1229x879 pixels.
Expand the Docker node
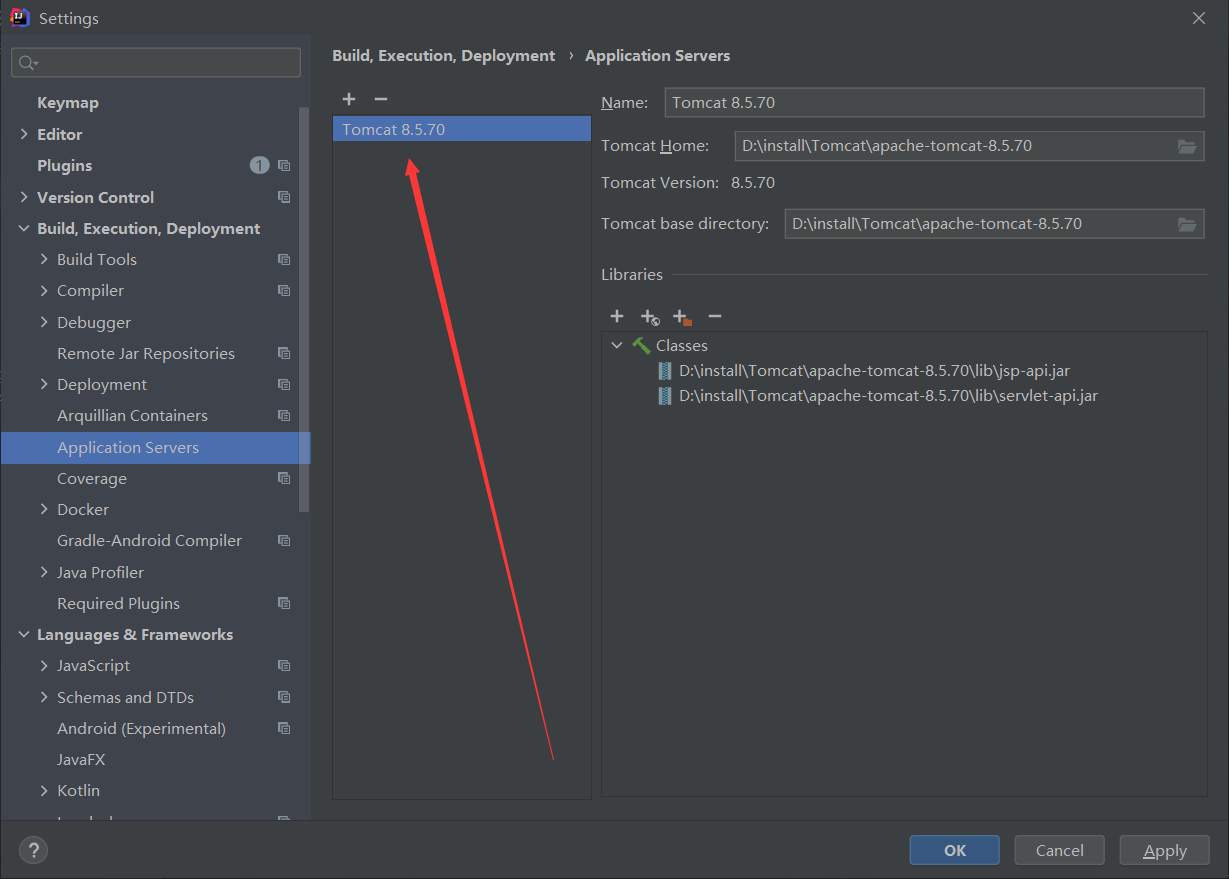coord(44,510)
